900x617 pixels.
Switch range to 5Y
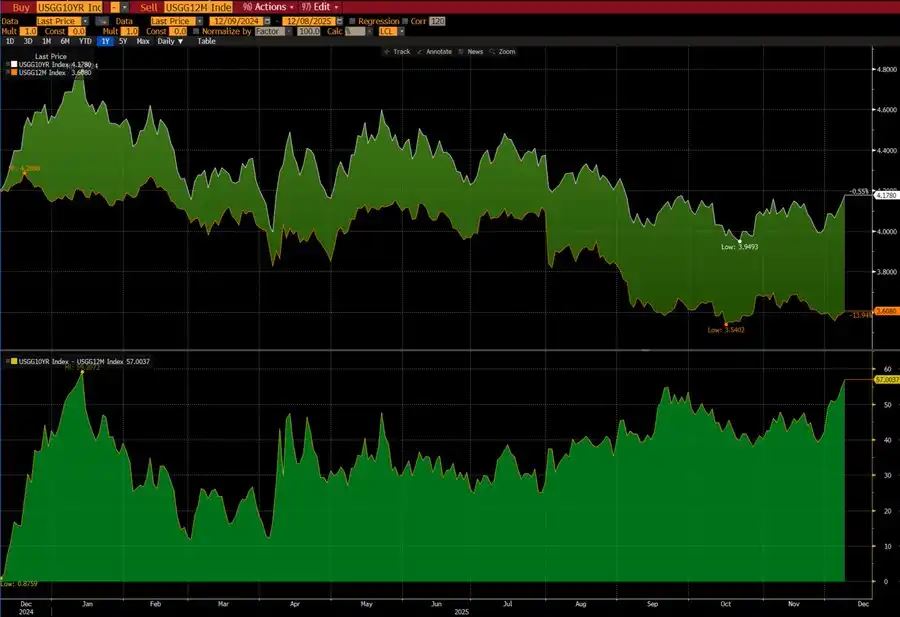[x=123, y=41]
